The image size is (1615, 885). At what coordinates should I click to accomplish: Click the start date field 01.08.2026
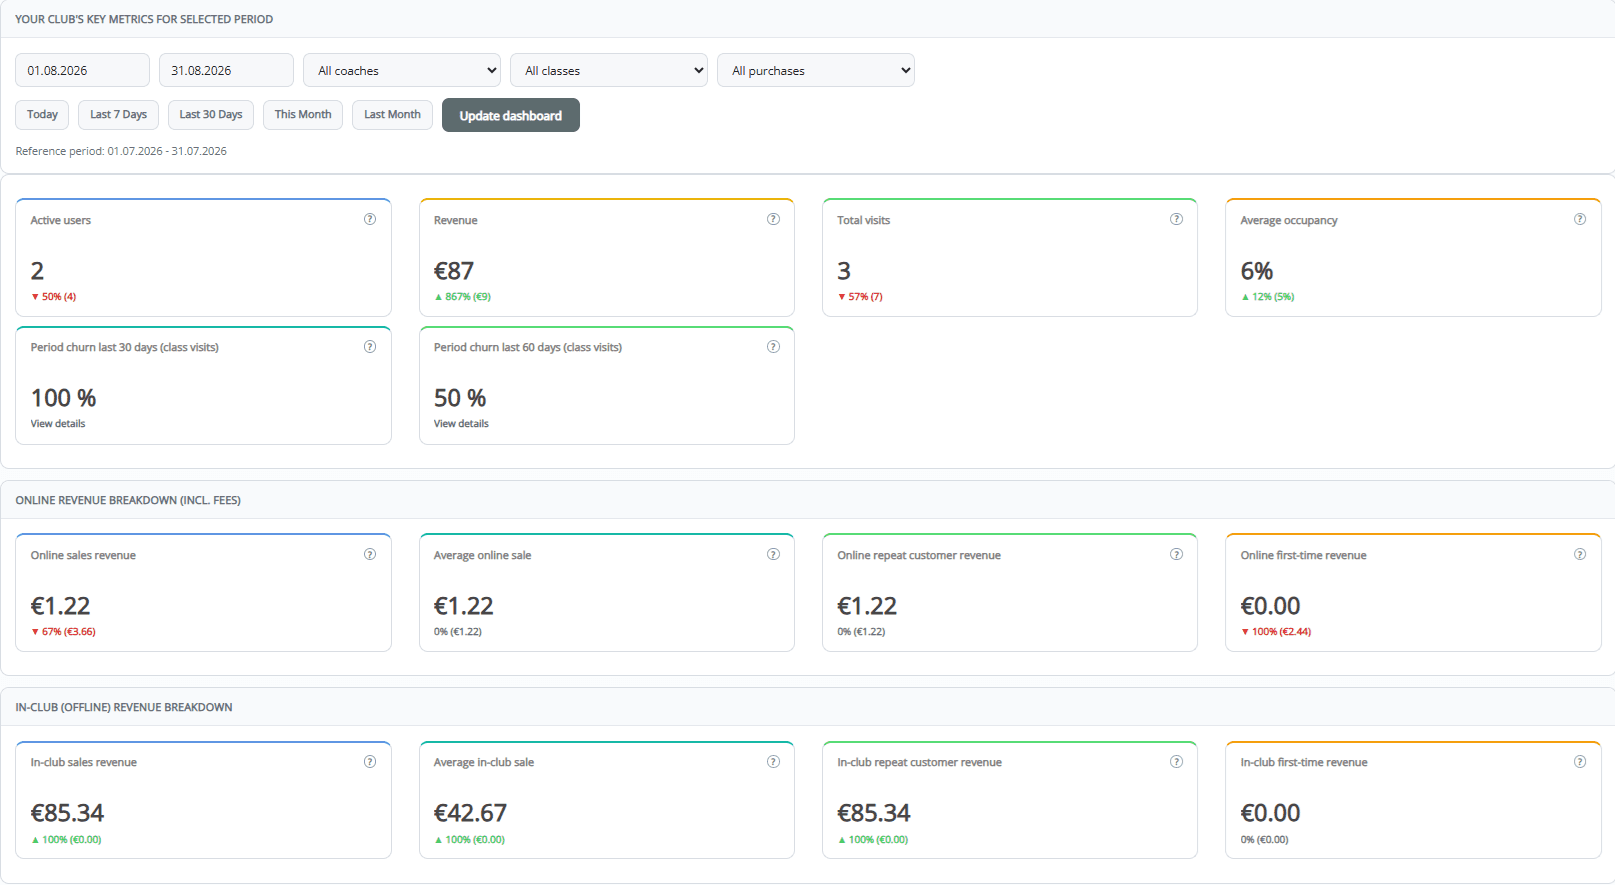pos(82,70)
